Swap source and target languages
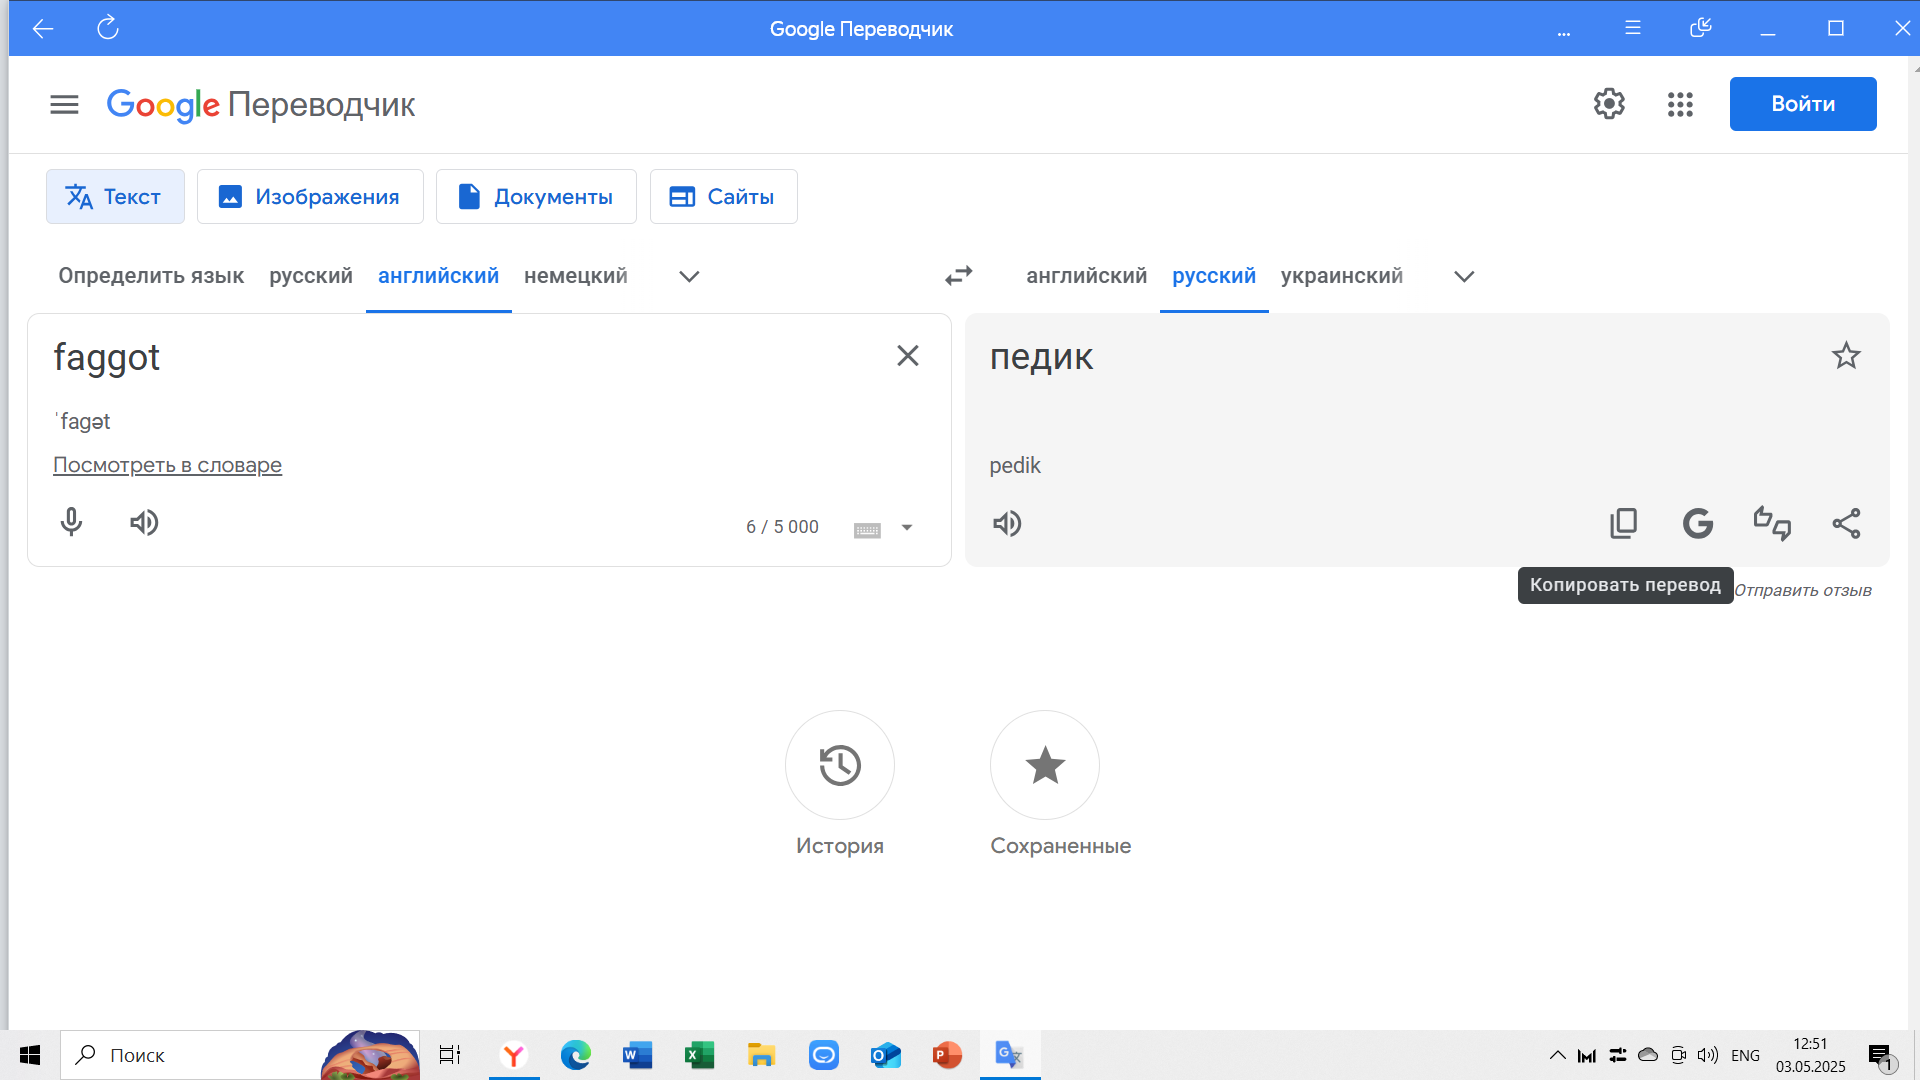Viewport: 1920px width, 1080px height. [959, 275]
